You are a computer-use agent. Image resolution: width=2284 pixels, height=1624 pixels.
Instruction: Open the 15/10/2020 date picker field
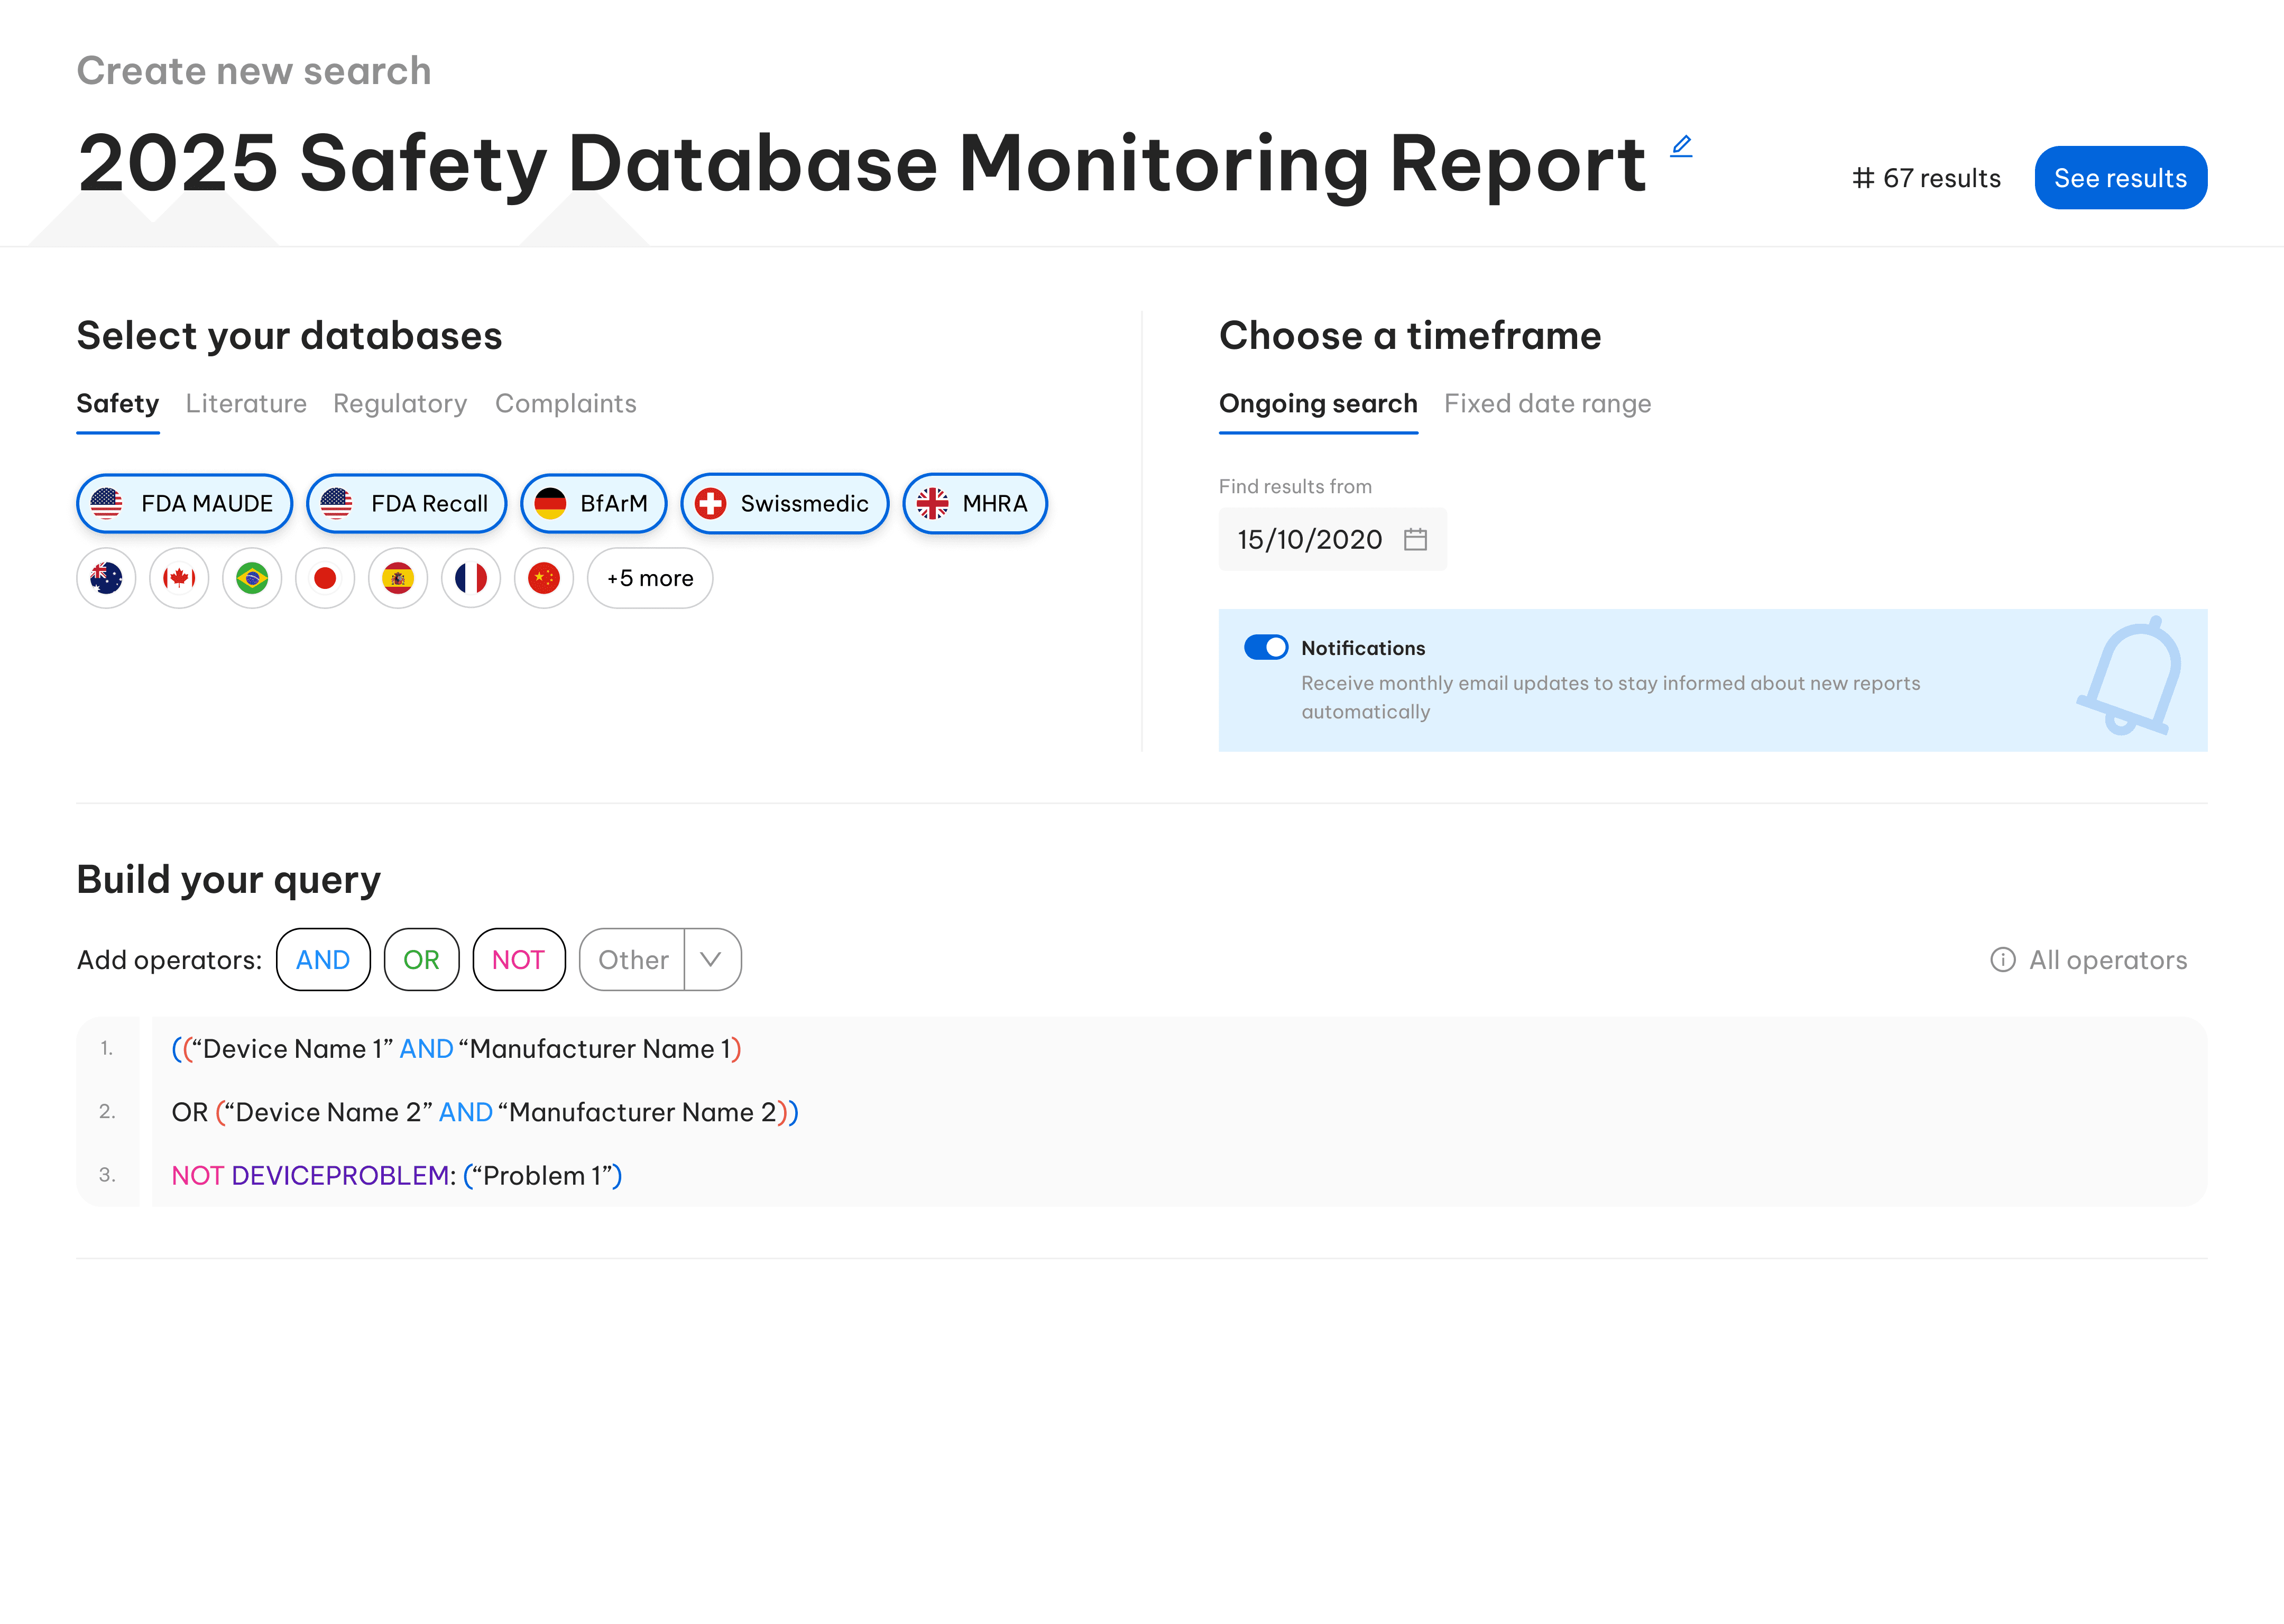[1310, 540]
